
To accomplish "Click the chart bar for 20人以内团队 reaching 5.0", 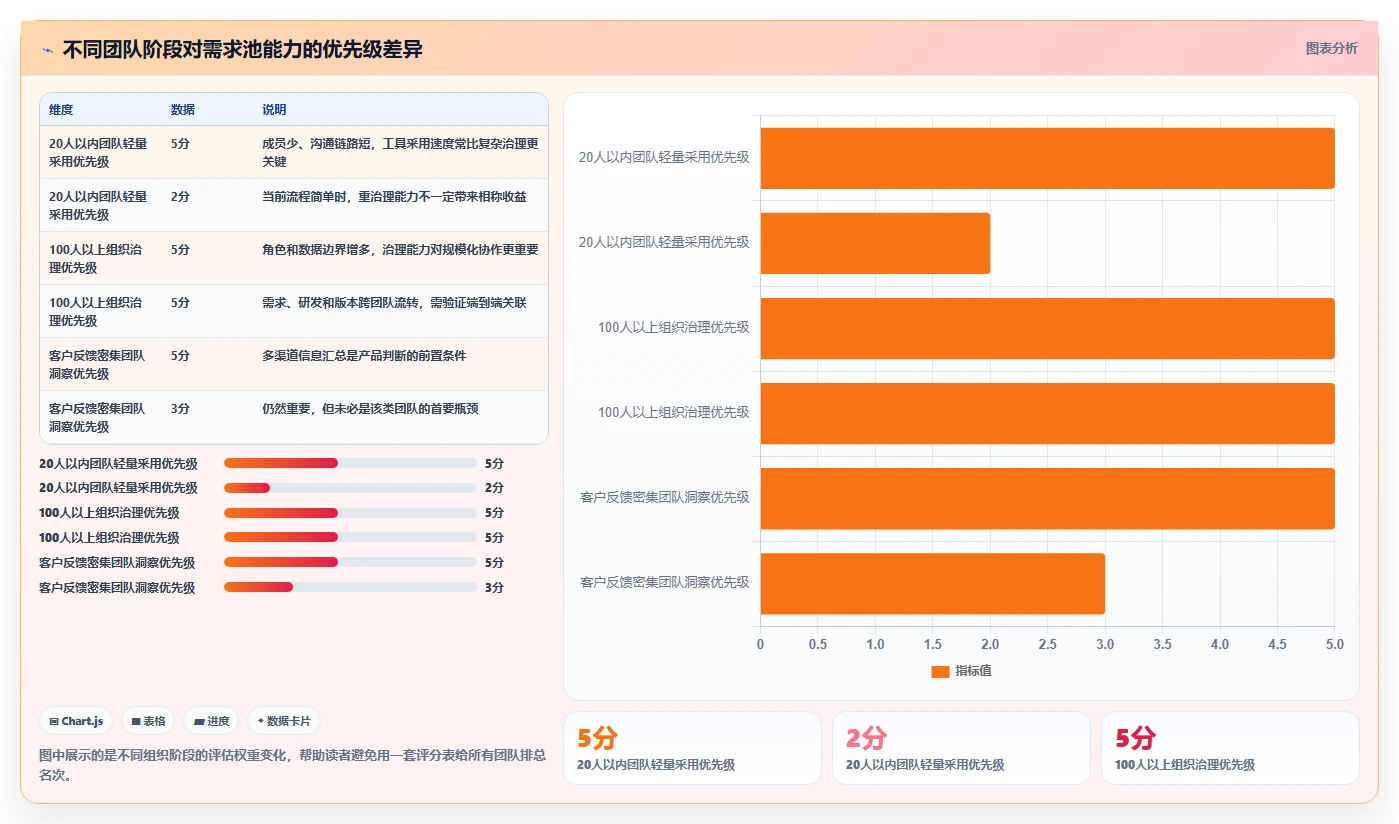I will 1047,158.
